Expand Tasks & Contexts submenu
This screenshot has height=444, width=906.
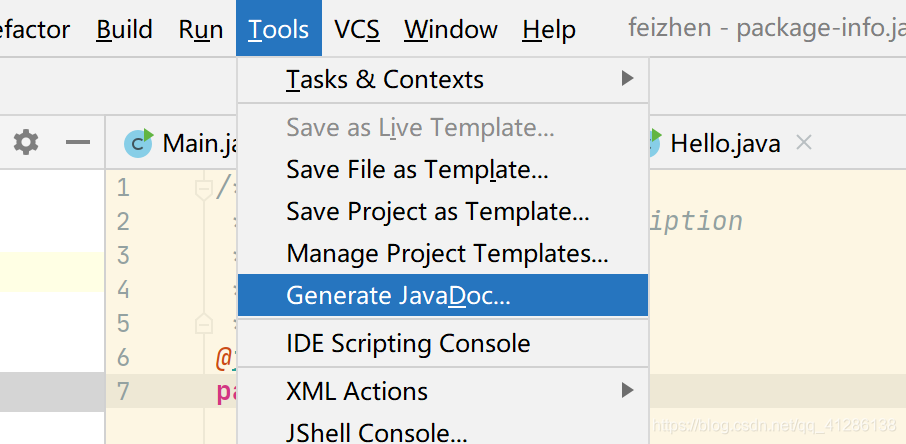coord(627,79)
